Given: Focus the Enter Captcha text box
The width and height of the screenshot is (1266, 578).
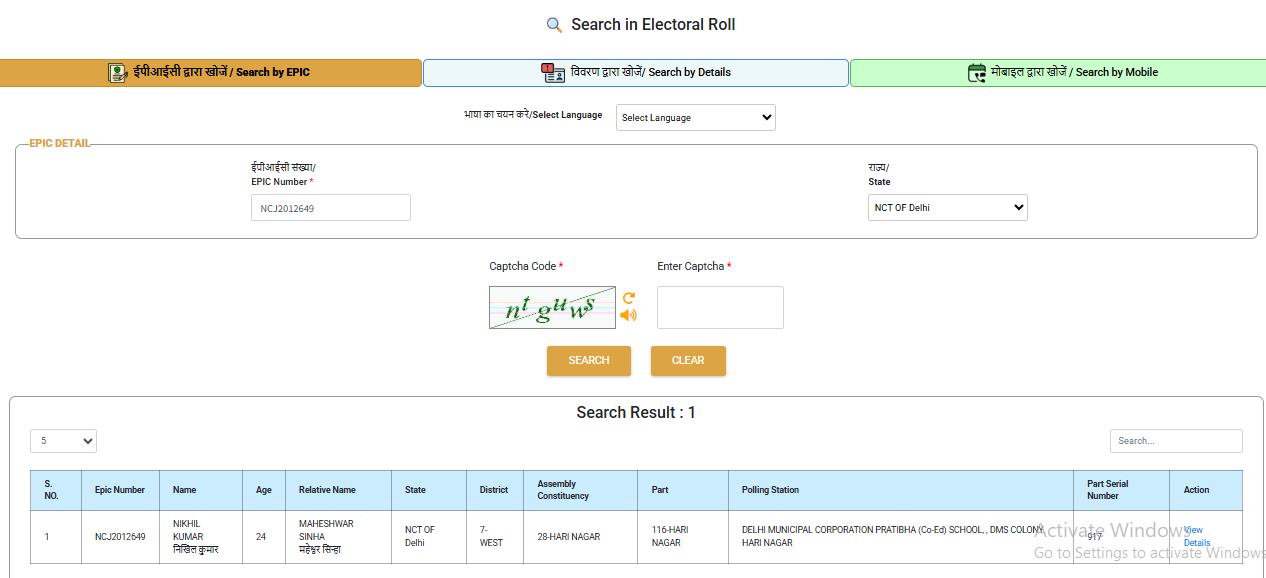Looking at the screenshot, I should click(x=720, y=307).
